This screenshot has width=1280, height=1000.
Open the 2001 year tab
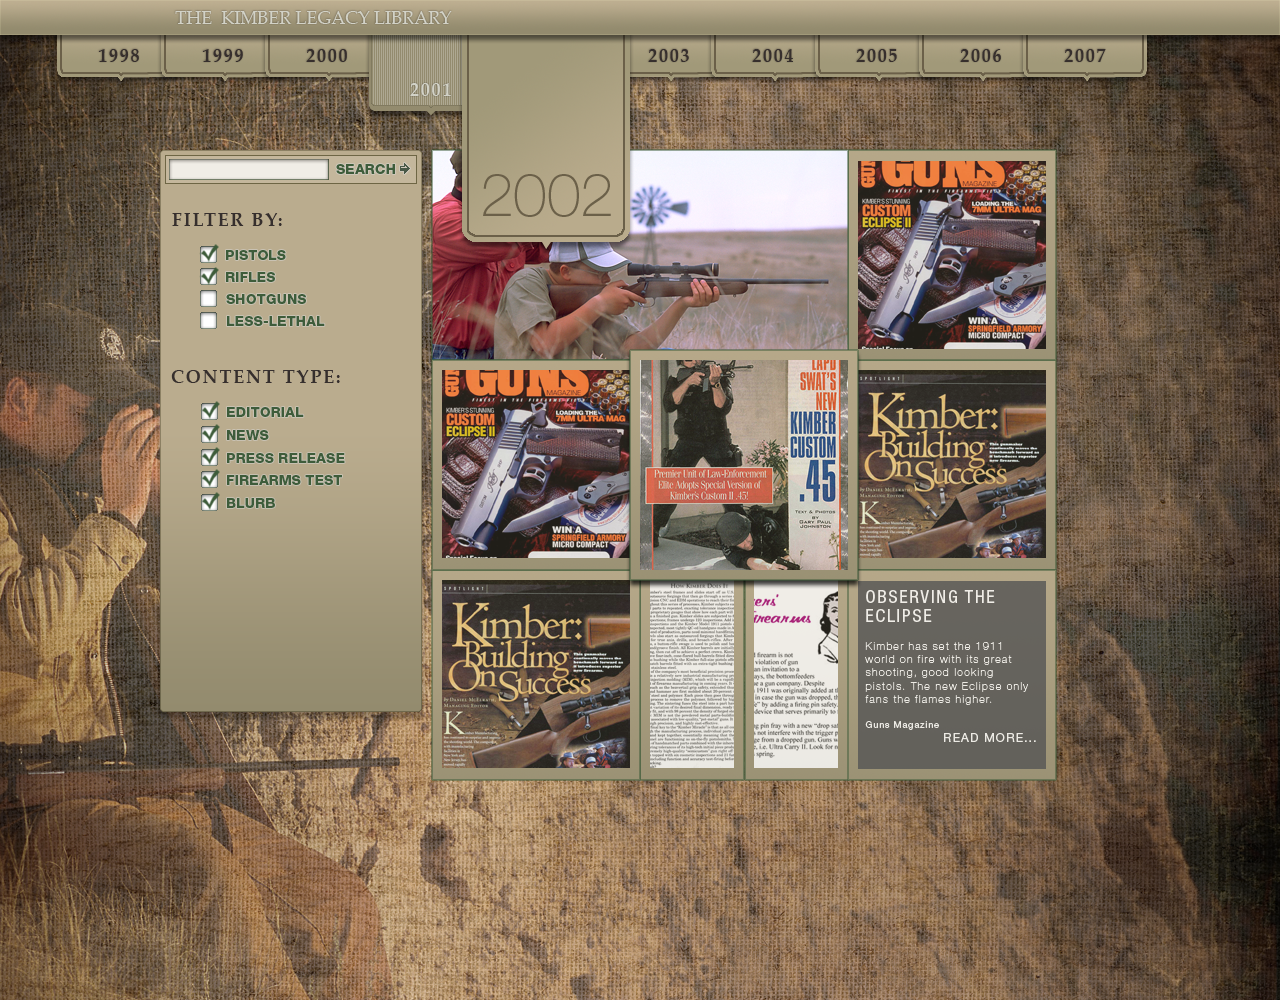coord(416,73)
